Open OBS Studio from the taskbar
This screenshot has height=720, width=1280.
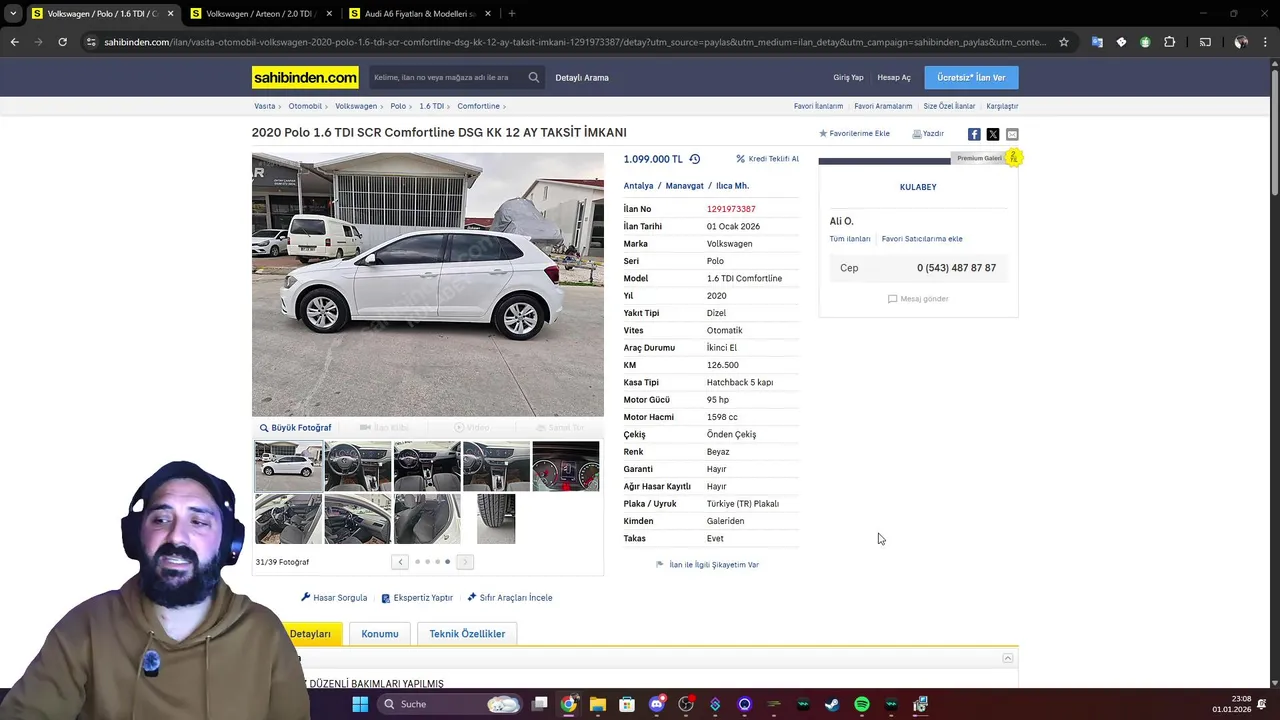pos(686,704)
